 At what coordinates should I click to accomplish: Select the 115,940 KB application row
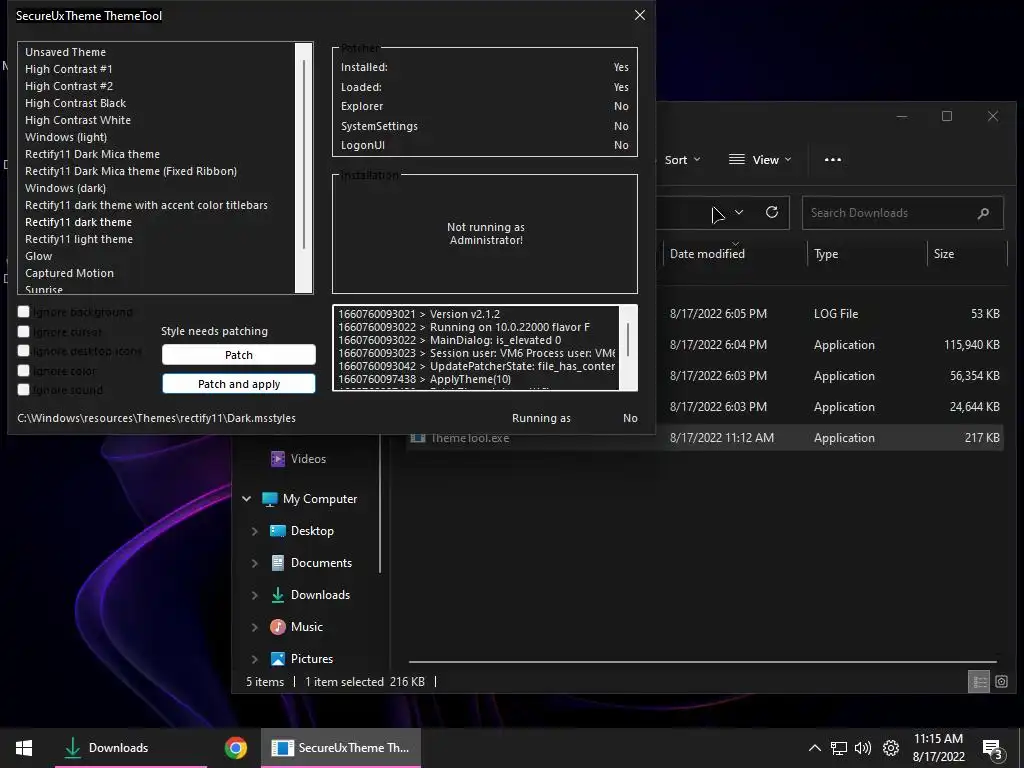click(x=705, y=345)
